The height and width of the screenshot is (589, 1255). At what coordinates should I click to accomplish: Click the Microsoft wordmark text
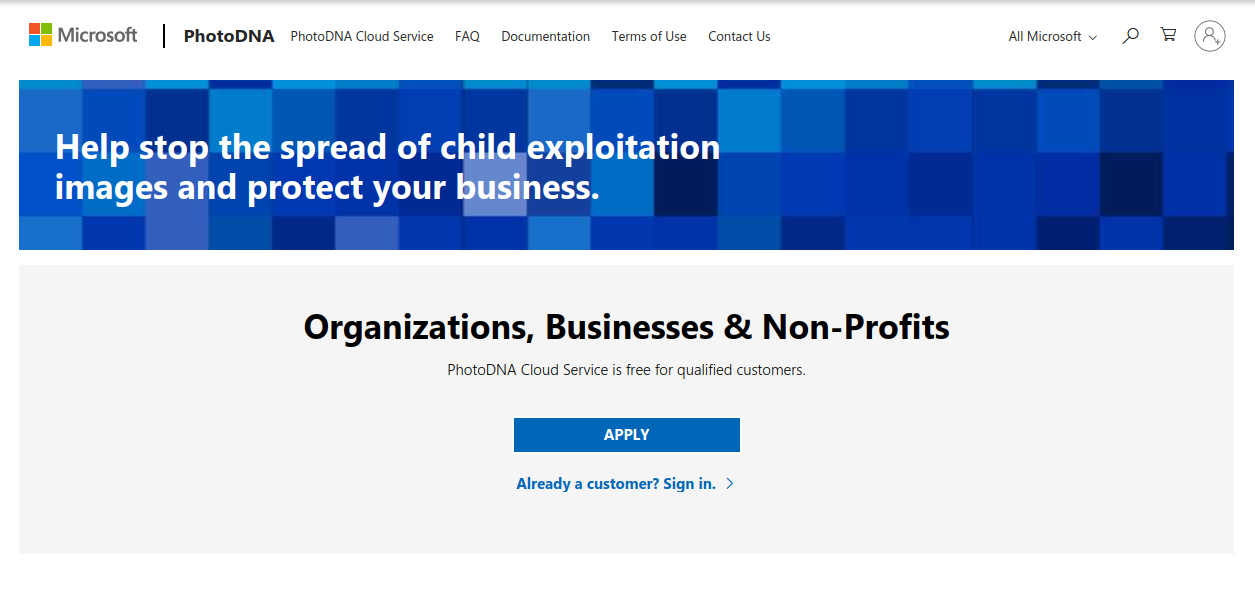pos(97,35)
